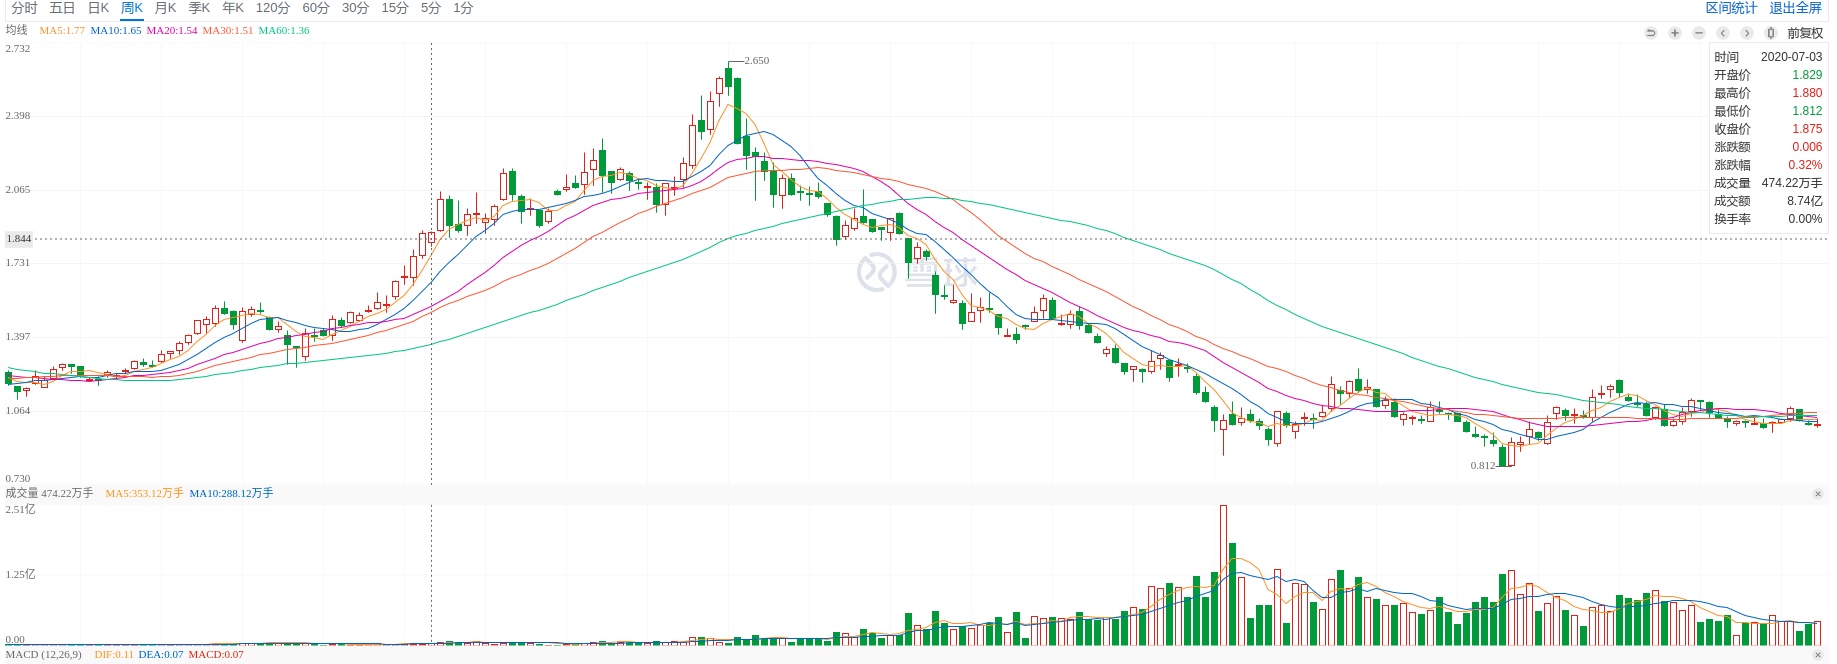Select the 60分 period tab

(x=316, y=8)
